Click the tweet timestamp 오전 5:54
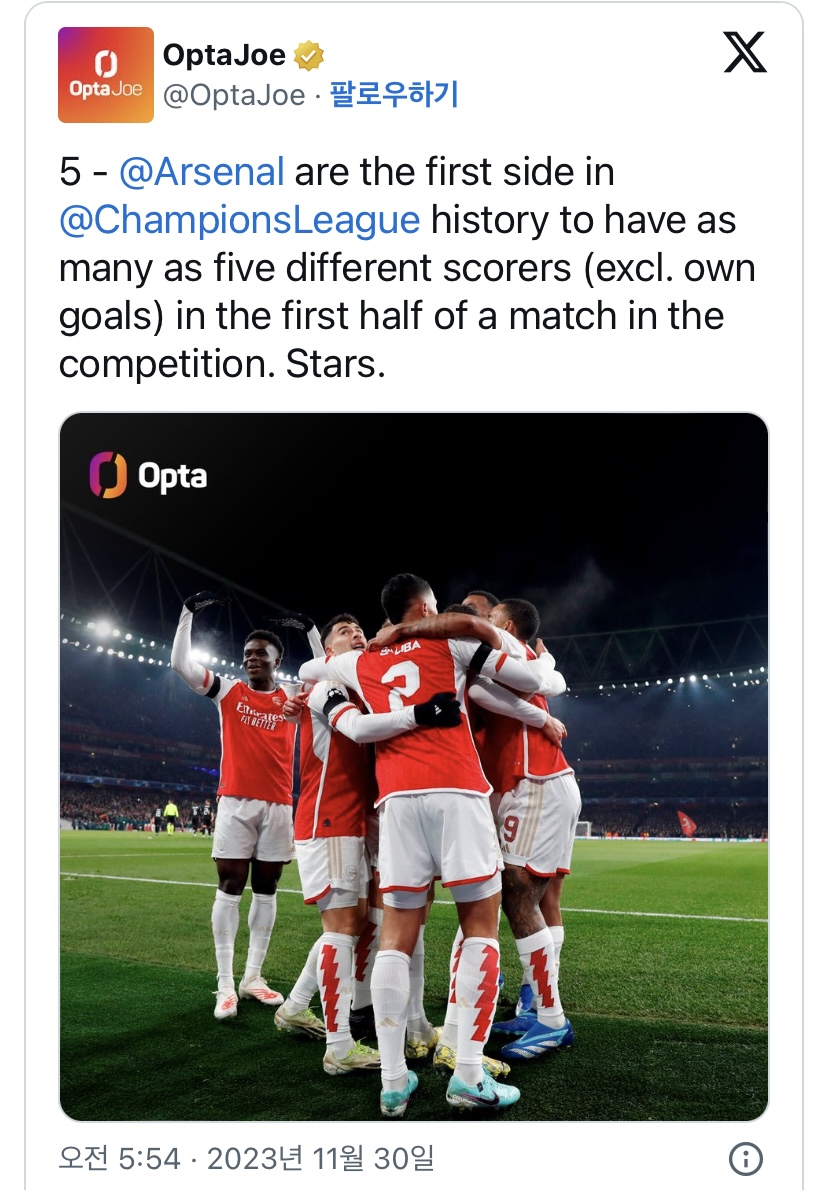827x1190 pixels. click(x=119, y=1159)
